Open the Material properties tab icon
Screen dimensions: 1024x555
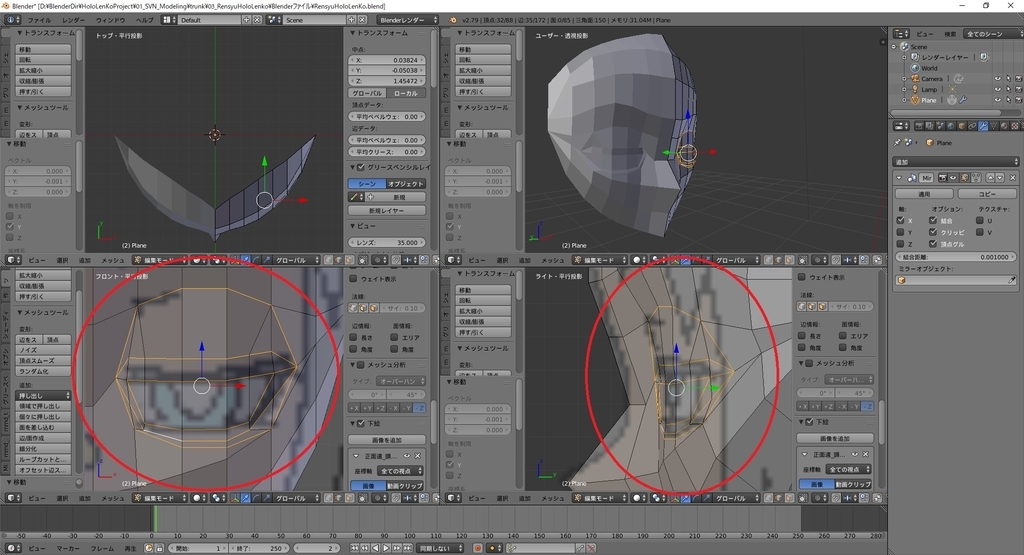click(1004, 126)
